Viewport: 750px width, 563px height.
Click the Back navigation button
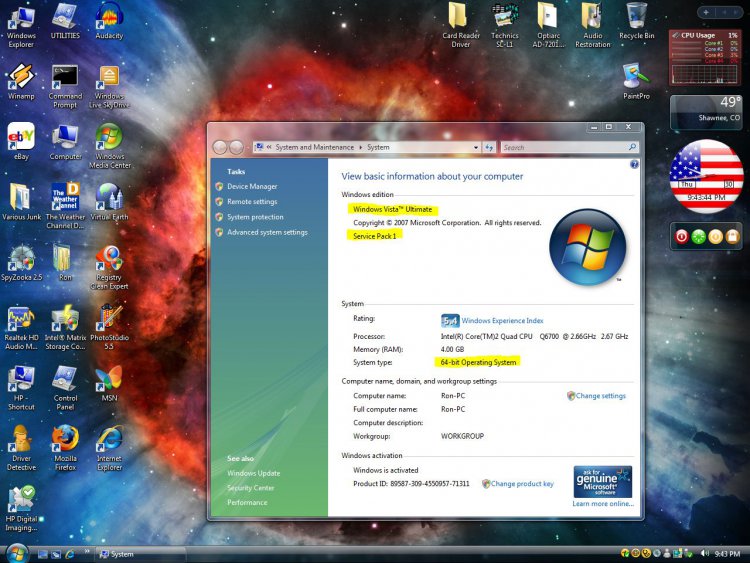click(x=220, y=147)
